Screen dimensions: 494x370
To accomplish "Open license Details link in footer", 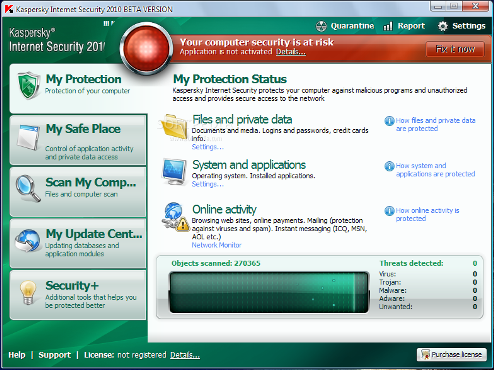I will coord(185,355).
